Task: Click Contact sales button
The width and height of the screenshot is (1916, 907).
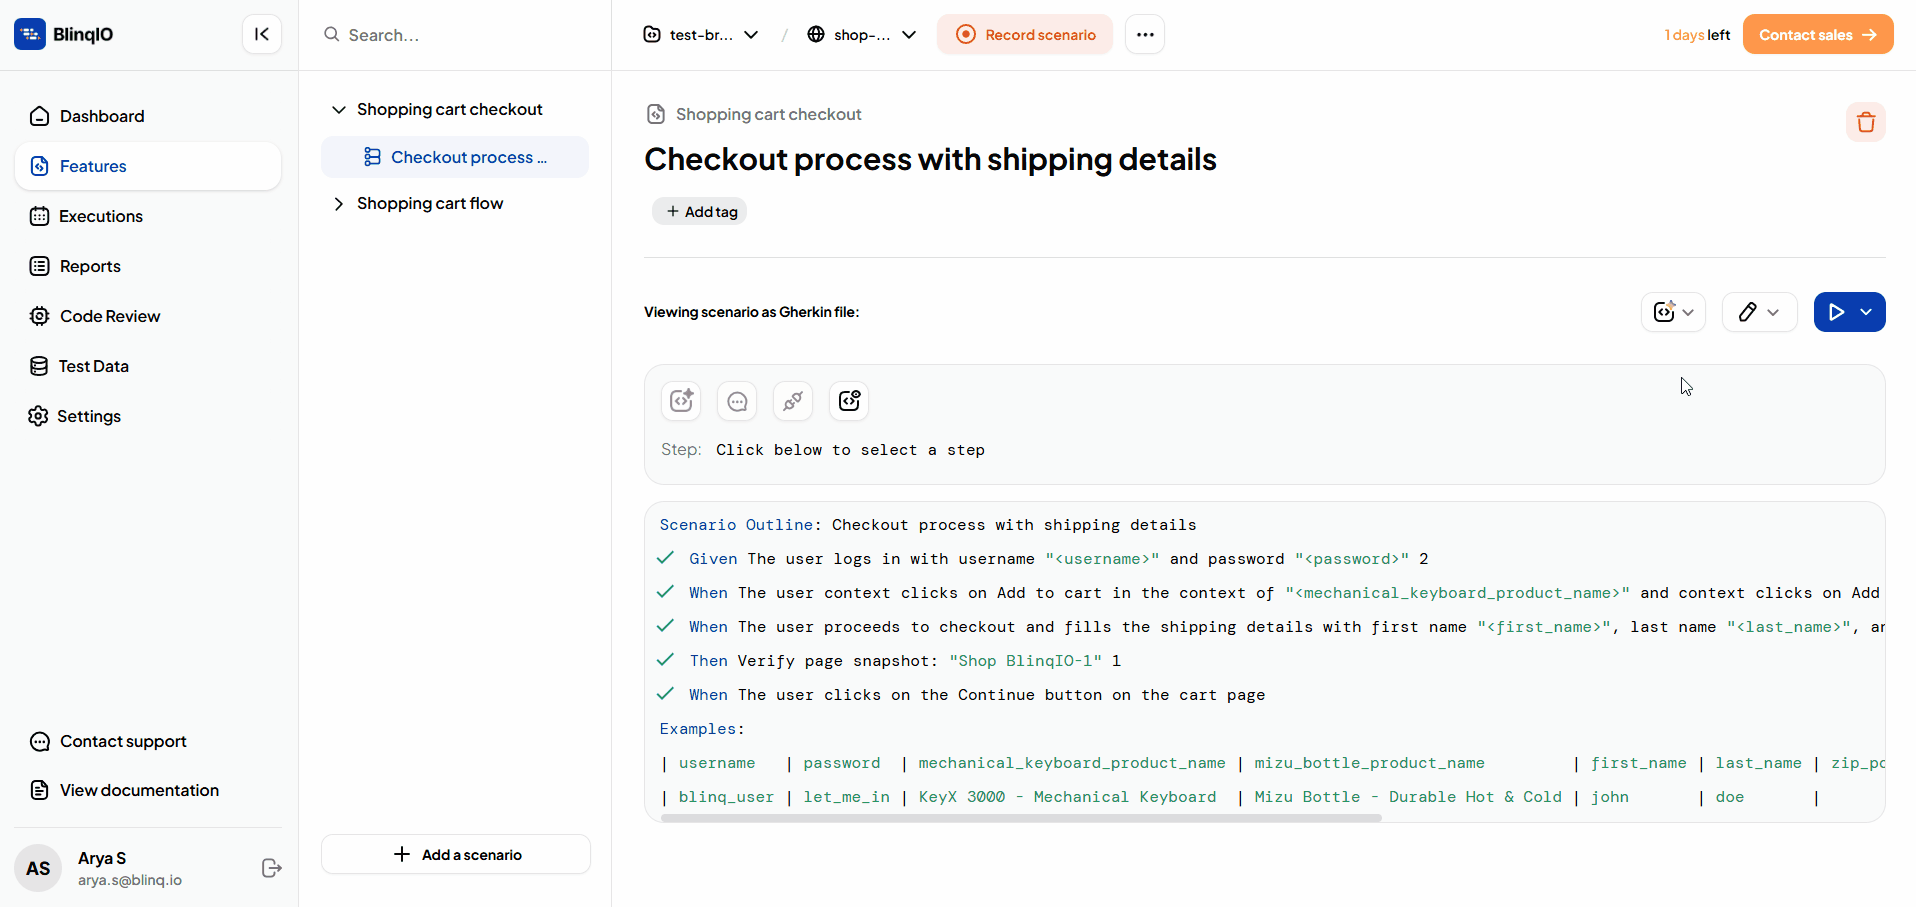Action: point(1818,34)
